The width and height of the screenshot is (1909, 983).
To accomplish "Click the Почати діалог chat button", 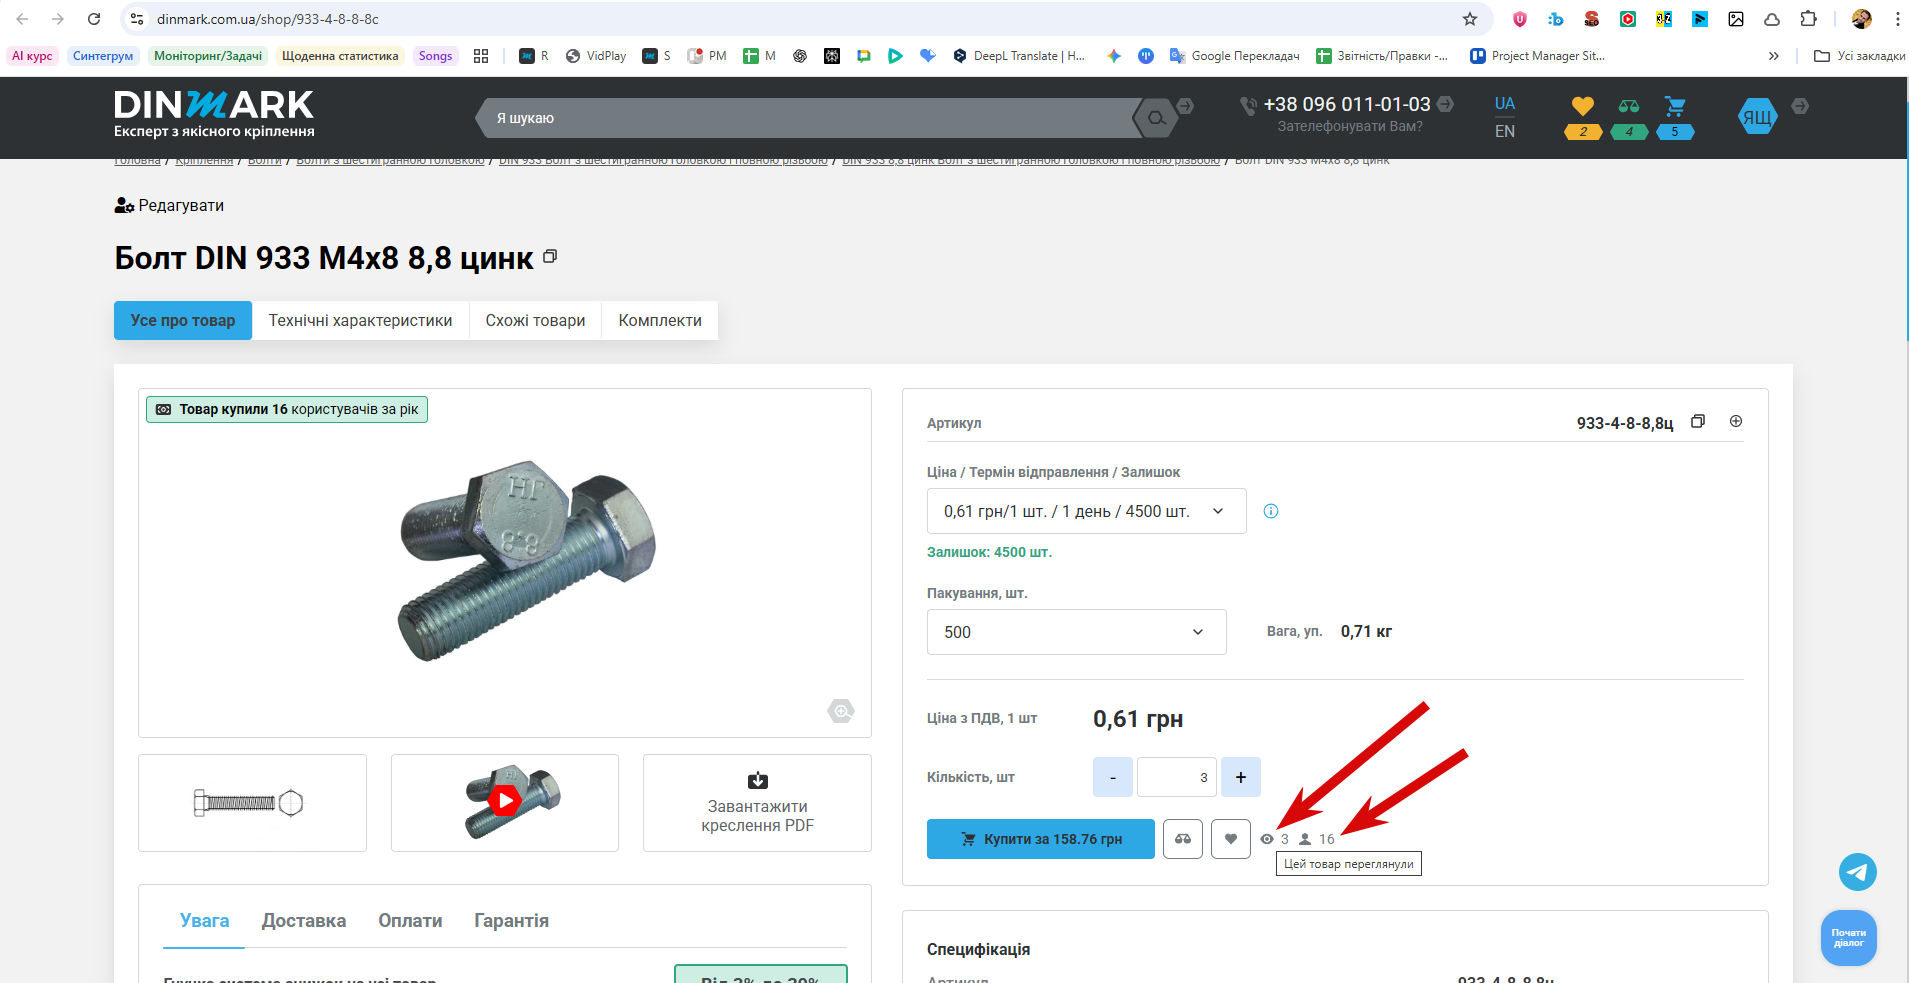I will tap(1849, 938).
